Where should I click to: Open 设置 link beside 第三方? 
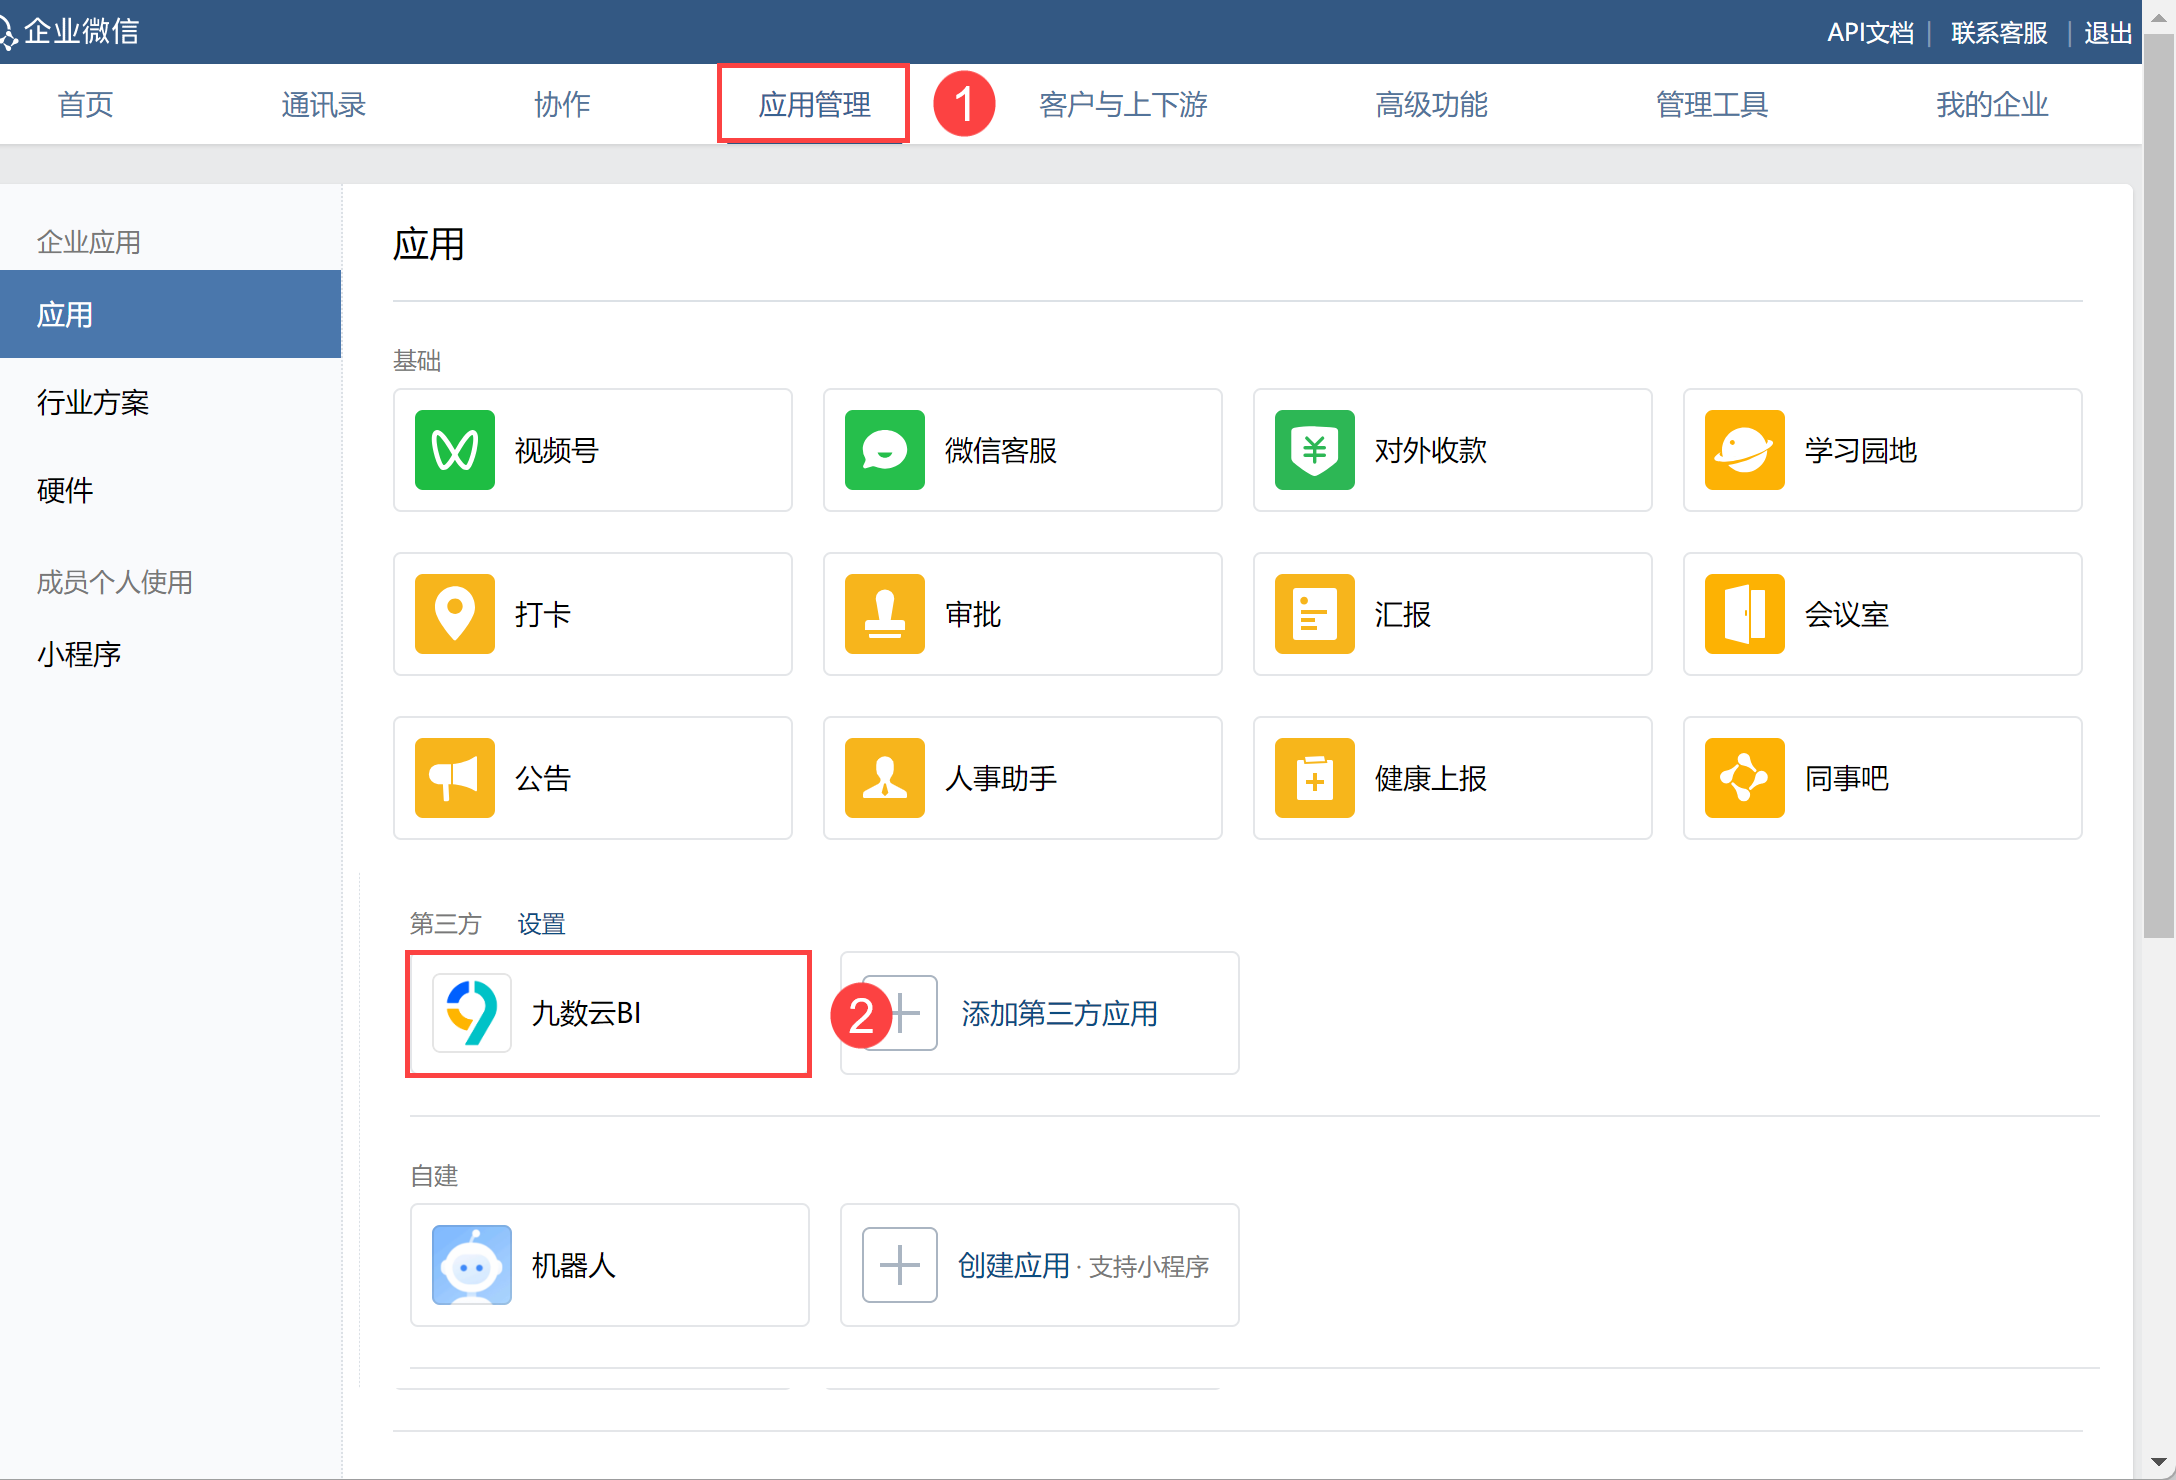click(x=541, y=924)
